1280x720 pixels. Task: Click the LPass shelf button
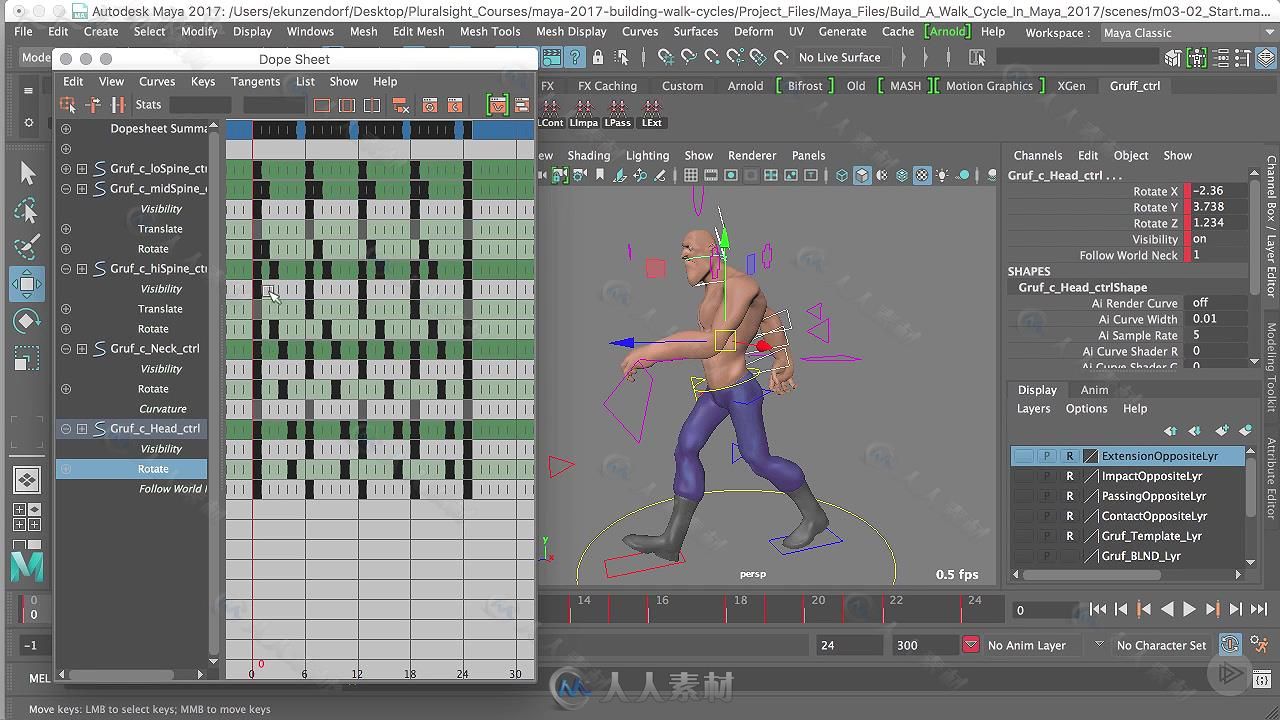coord(618,113)
